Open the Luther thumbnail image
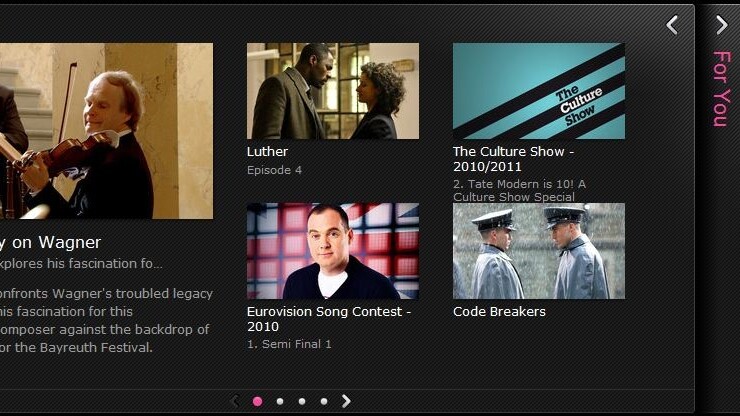This screenshot has height=416, width=740. [x=333, y=91]
